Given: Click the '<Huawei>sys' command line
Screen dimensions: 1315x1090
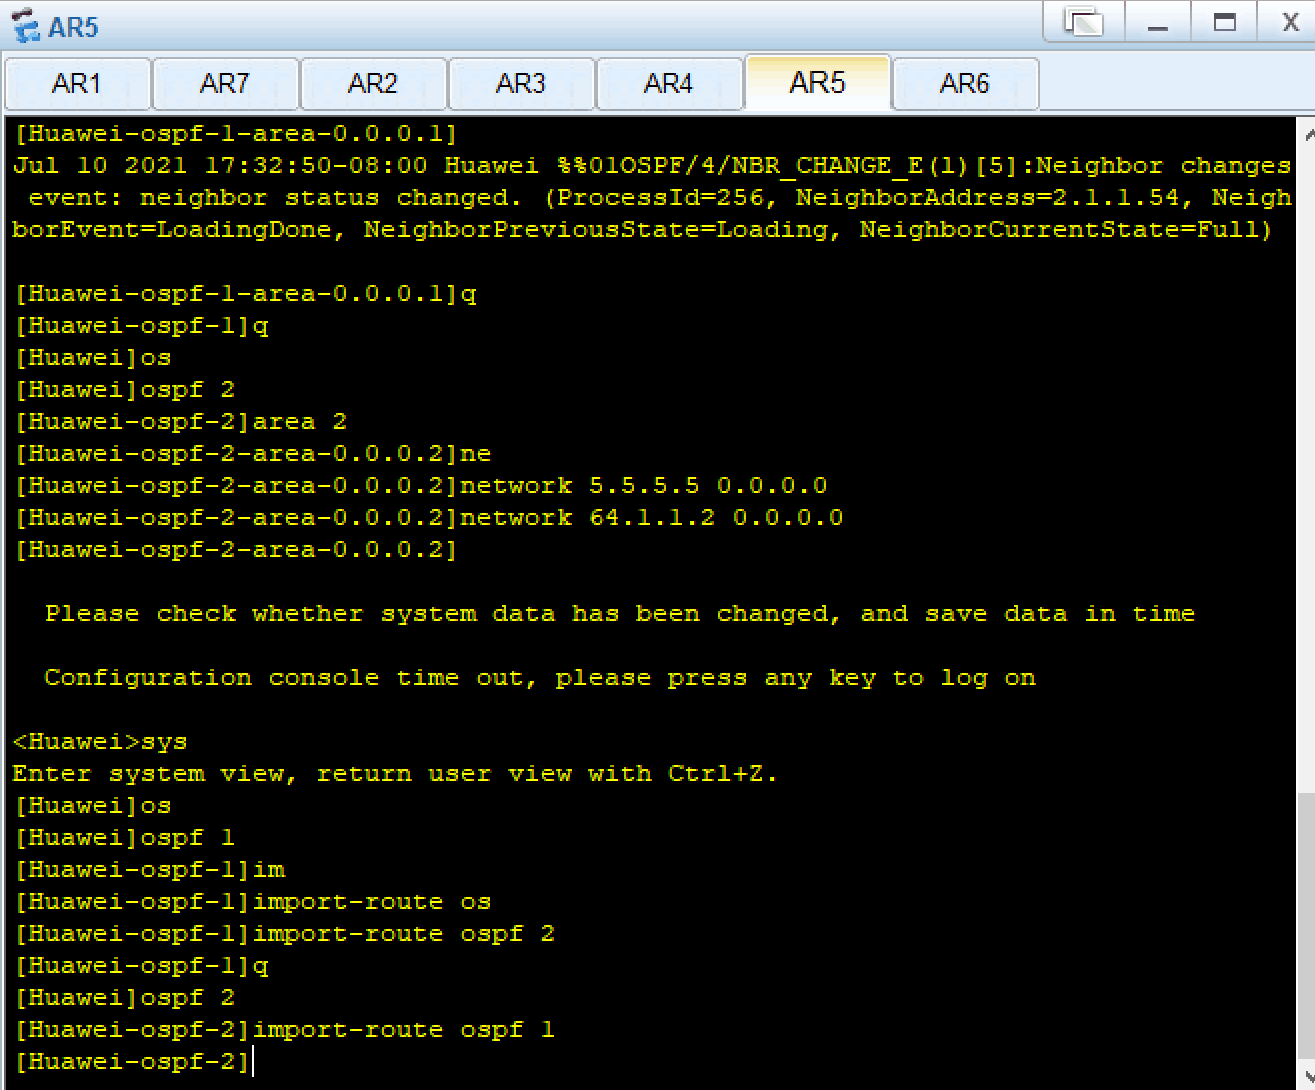Looking at the screenshot, I should (100, 741).
